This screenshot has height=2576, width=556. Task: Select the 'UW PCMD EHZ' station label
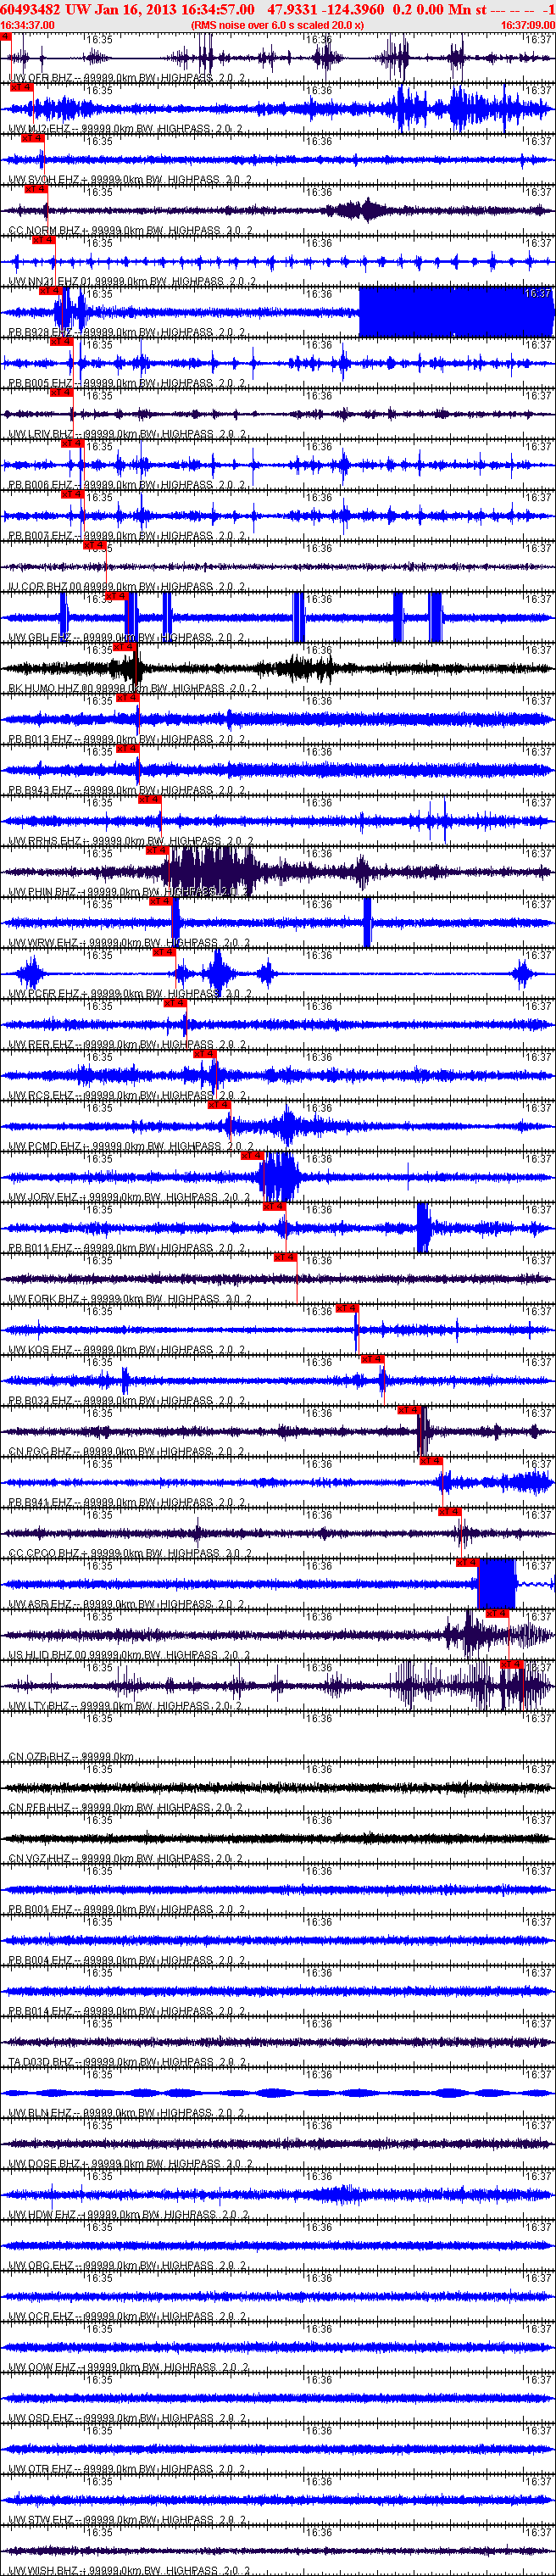(44, 1146)
